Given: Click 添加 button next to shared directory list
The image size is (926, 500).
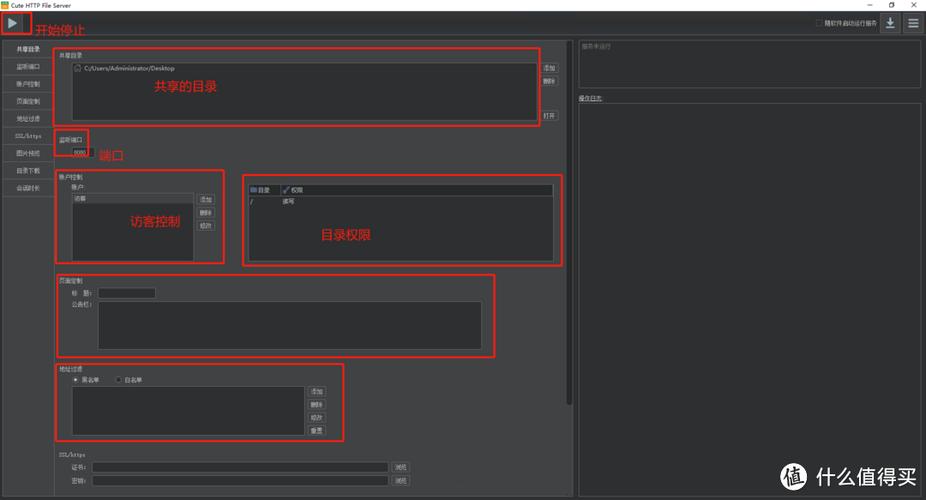Looking at the screenshot, I should coord(549,68).
